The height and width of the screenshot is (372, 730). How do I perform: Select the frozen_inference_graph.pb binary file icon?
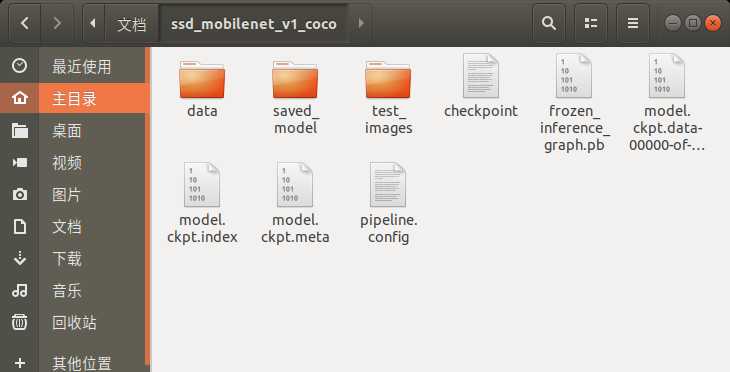pos(574,75)
